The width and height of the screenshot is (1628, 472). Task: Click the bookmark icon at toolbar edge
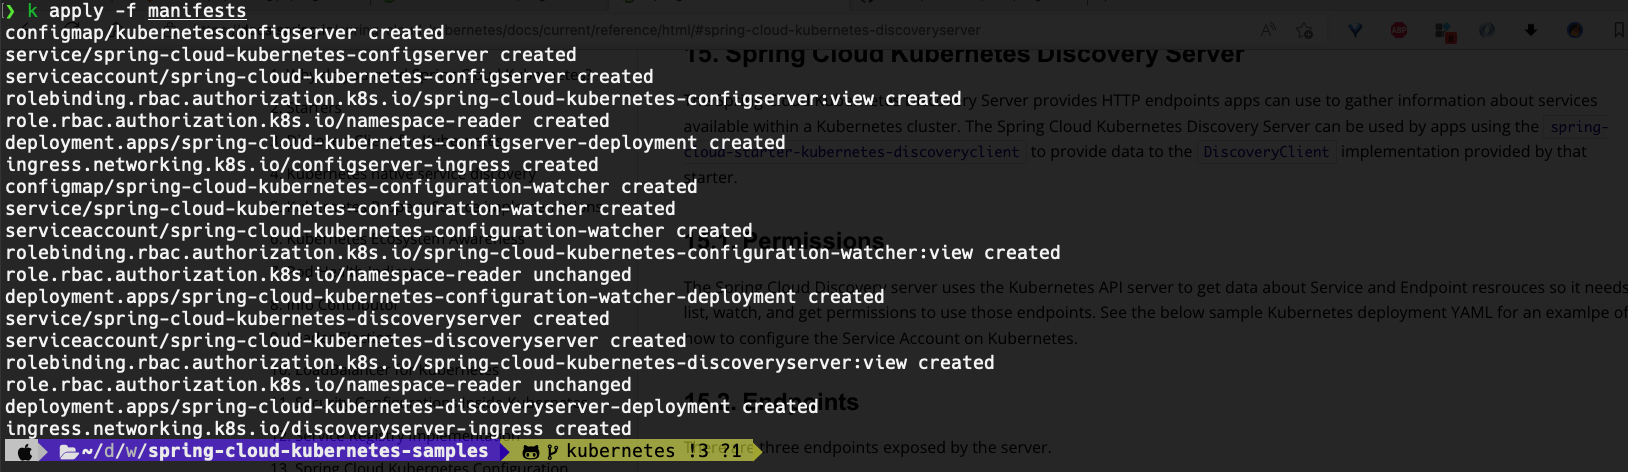point(1618,31)
